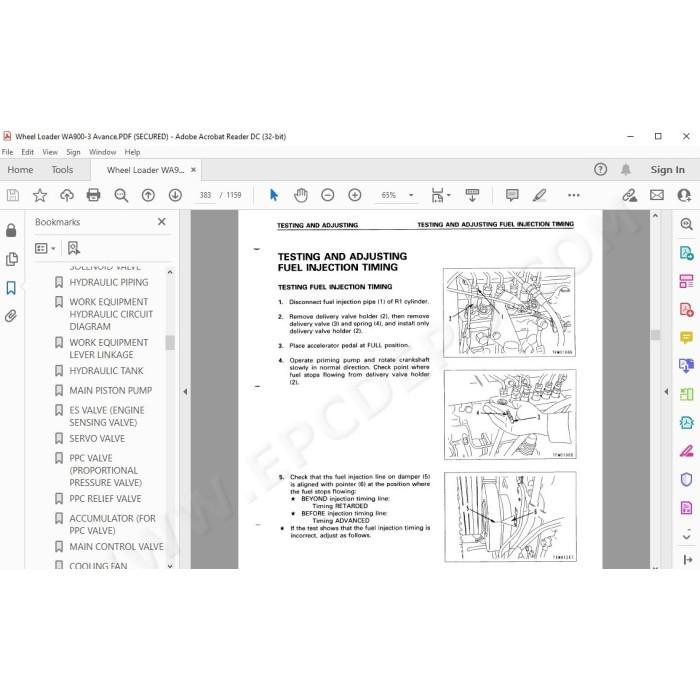The image size is (700, 700).
Task: Print the document with printer icon
Action: [93, 195]
